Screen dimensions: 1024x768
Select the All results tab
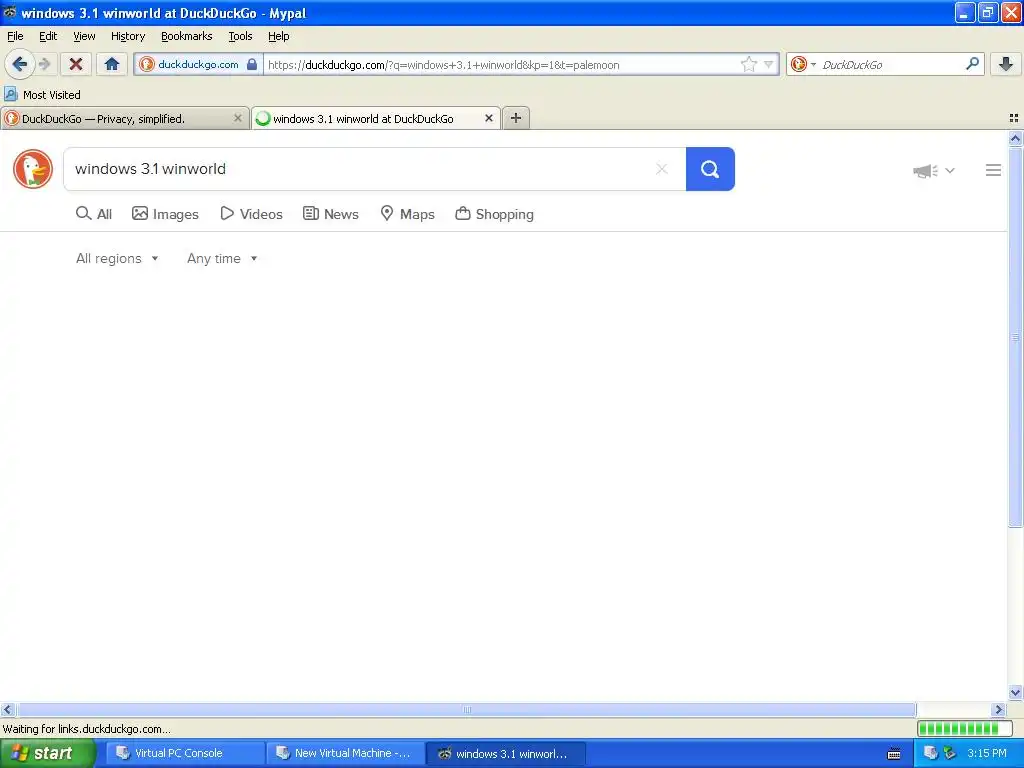pyautogui.click(x=94, y=214)
